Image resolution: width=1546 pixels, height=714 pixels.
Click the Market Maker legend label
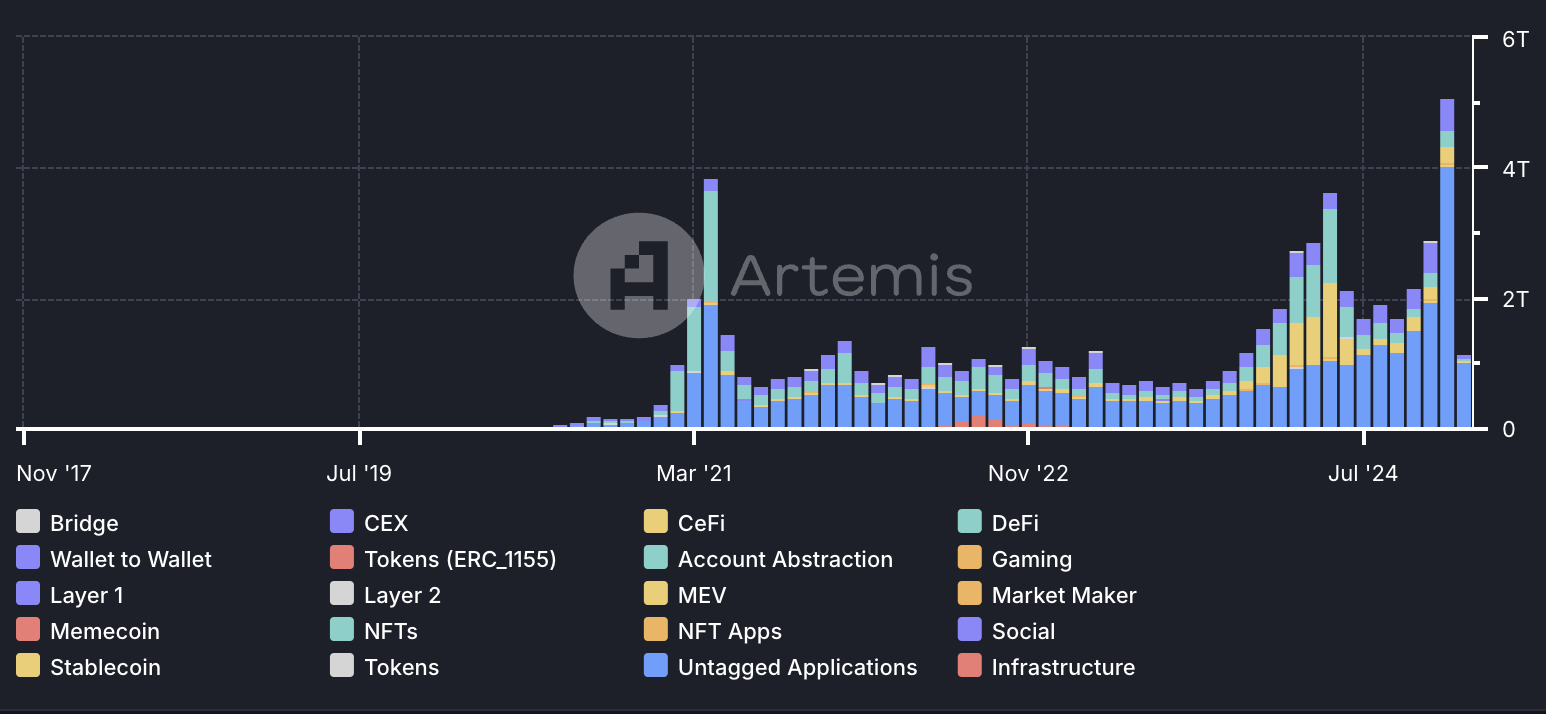click(x=1063, y=595)
